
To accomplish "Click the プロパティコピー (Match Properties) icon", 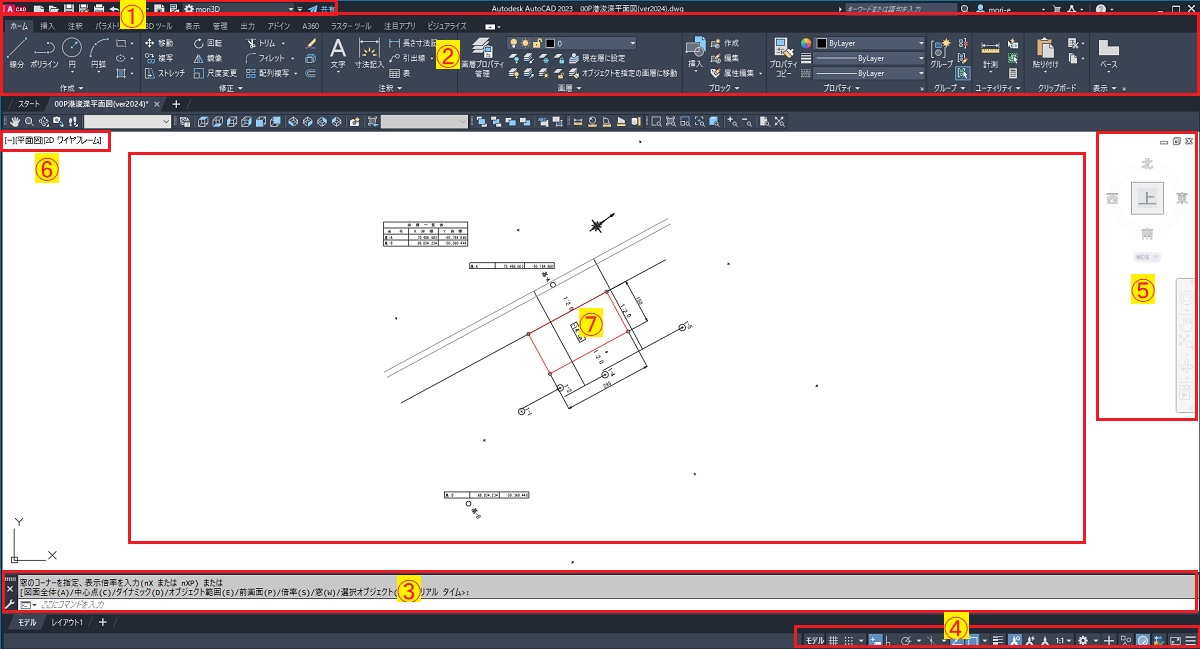I will coord(784,55).
